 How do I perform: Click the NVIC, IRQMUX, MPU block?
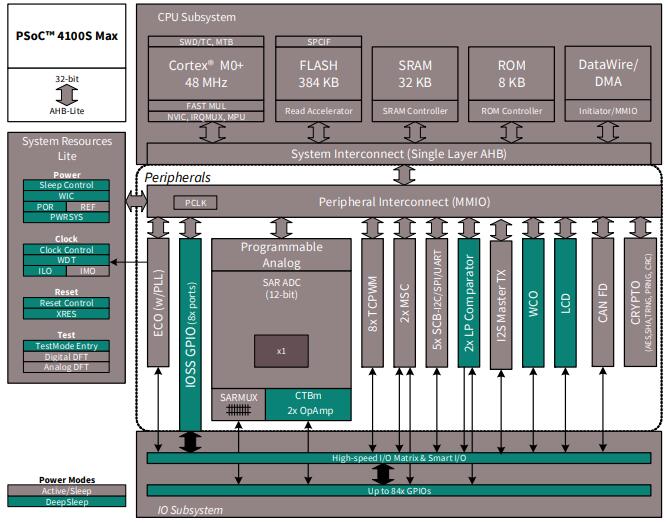(x=206, y=116)
